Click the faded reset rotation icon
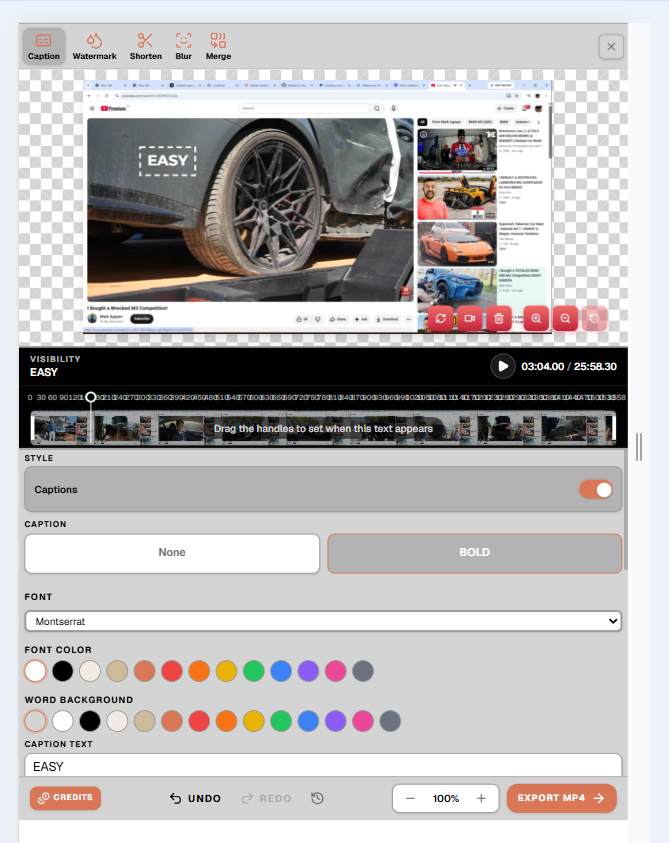The height and width of the screenshot is (843, 669). pyautogui.click(x=594, y=318)
